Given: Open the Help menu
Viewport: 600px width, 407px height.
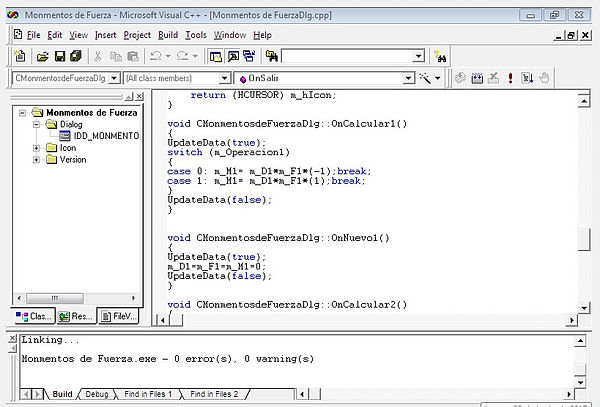Looking at the screenshot, I should [x=262, y=35].
